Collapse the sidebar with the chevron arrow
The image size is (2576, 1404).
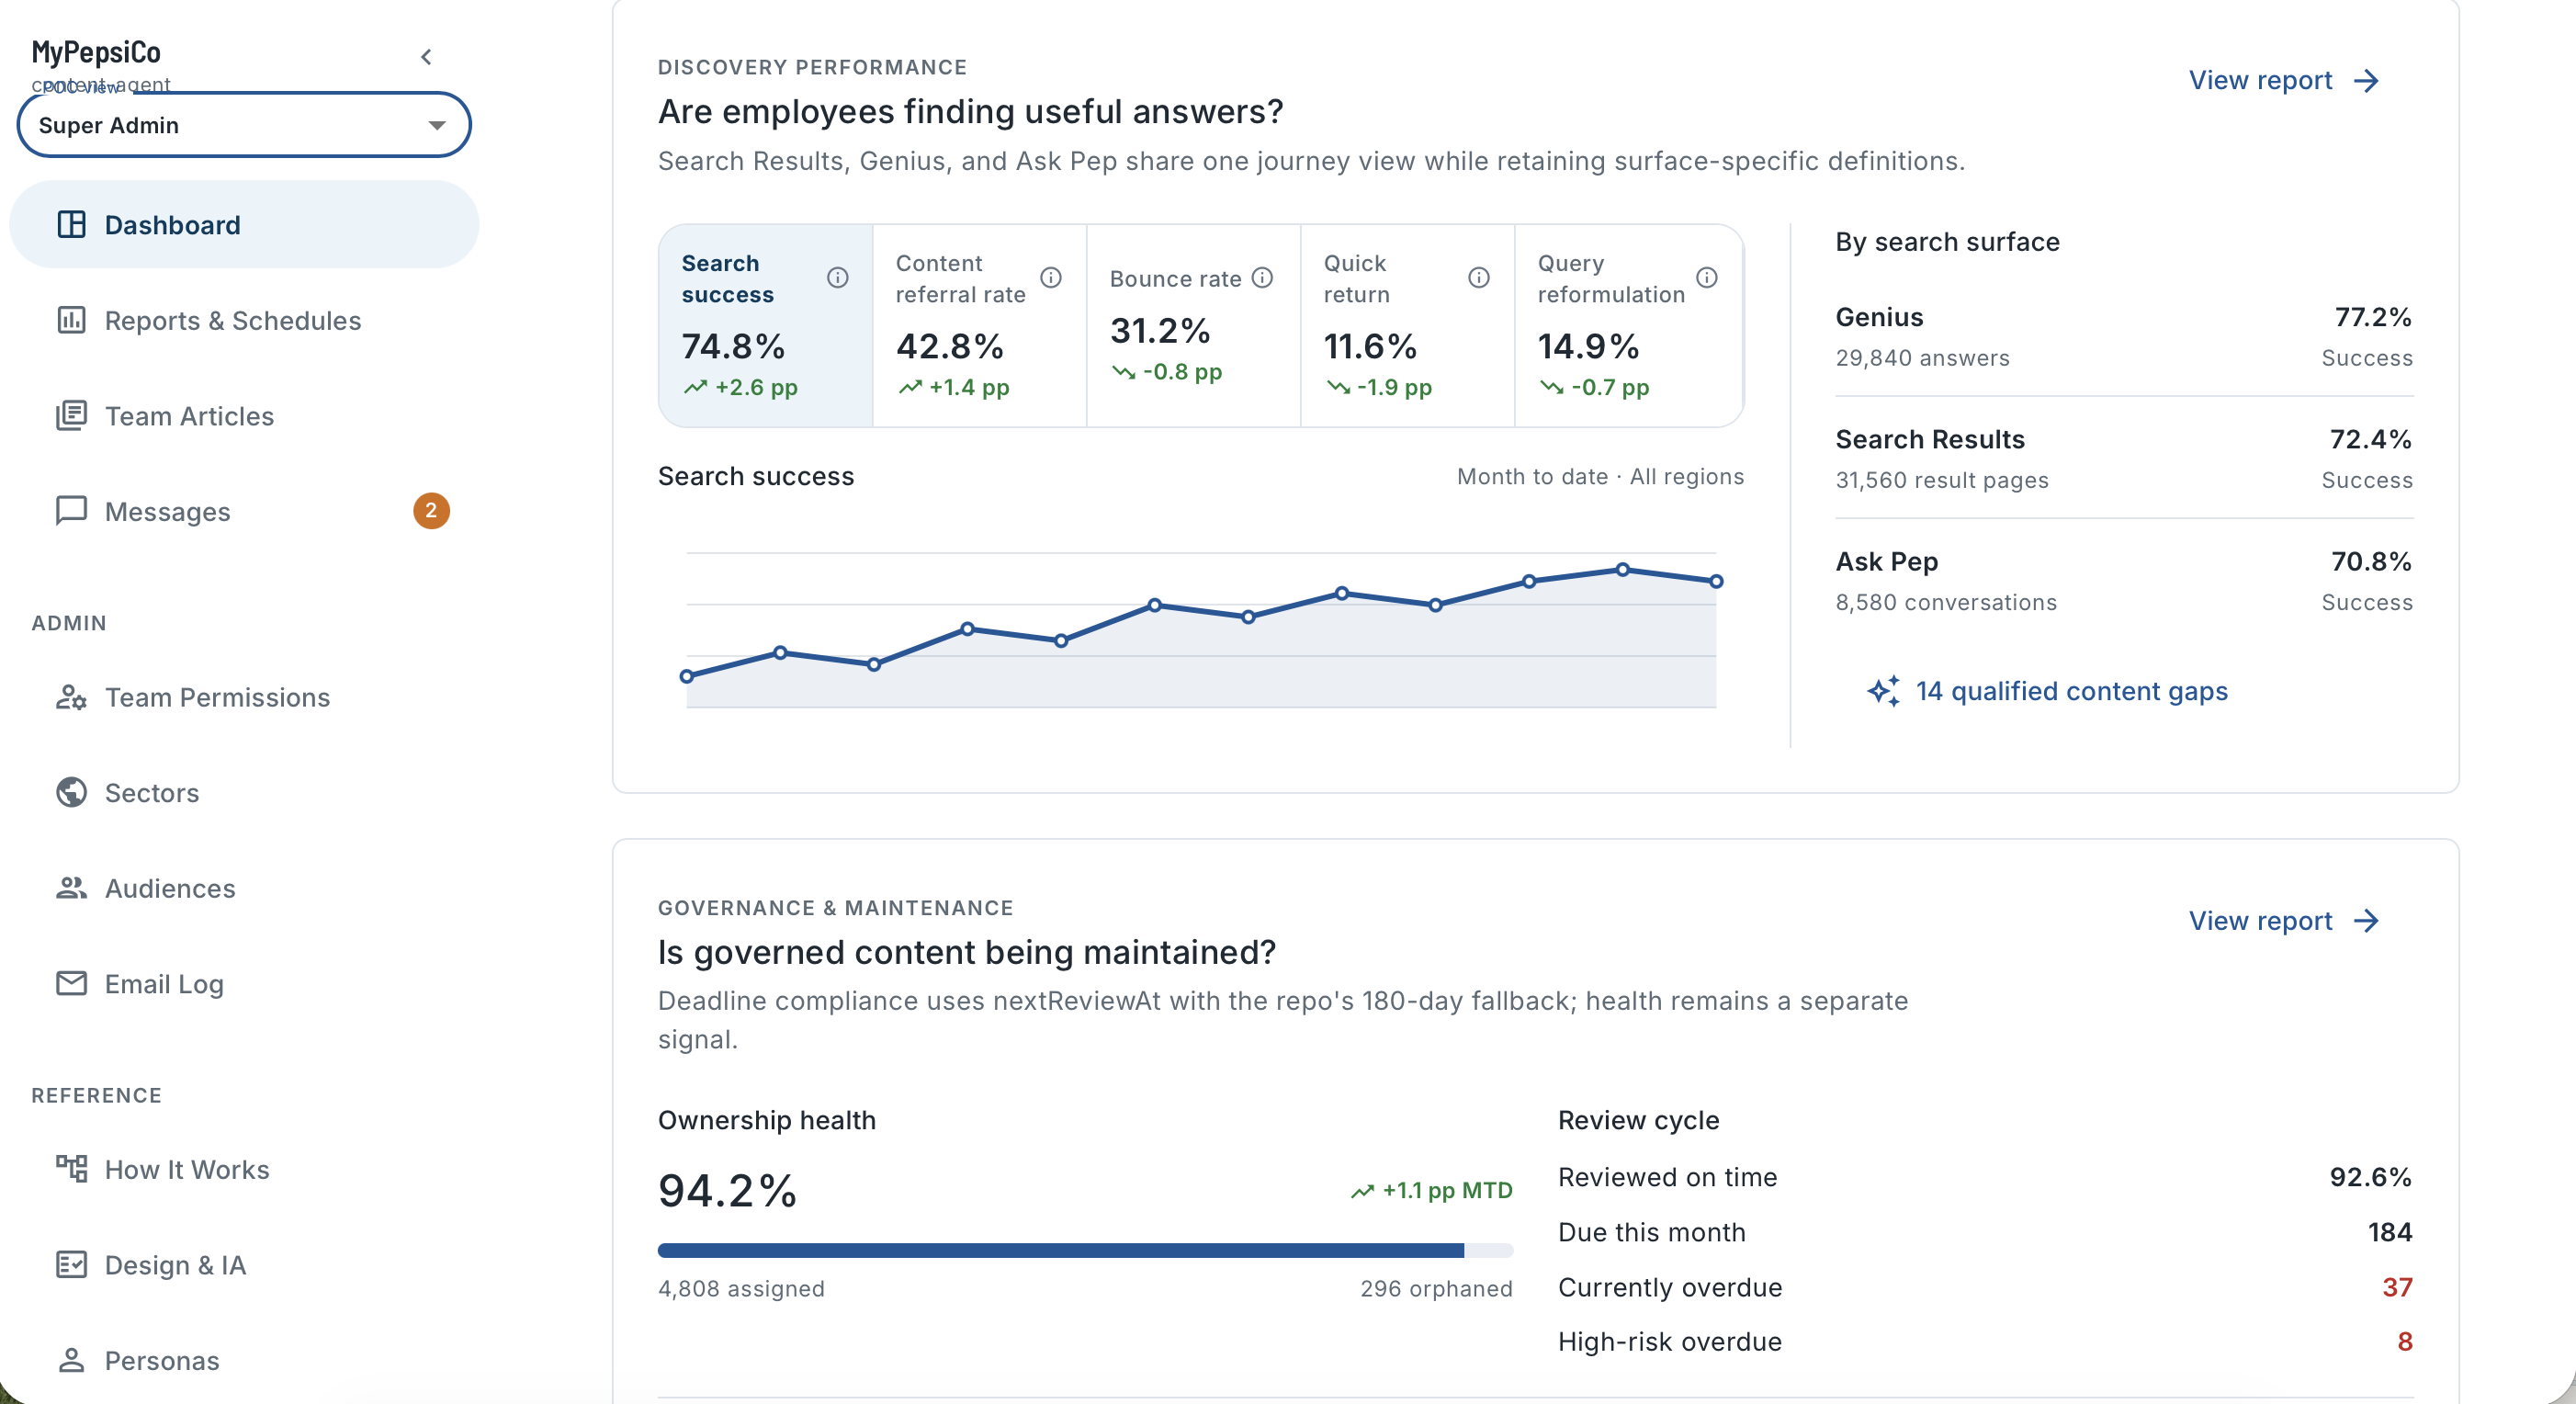[426, 57]
